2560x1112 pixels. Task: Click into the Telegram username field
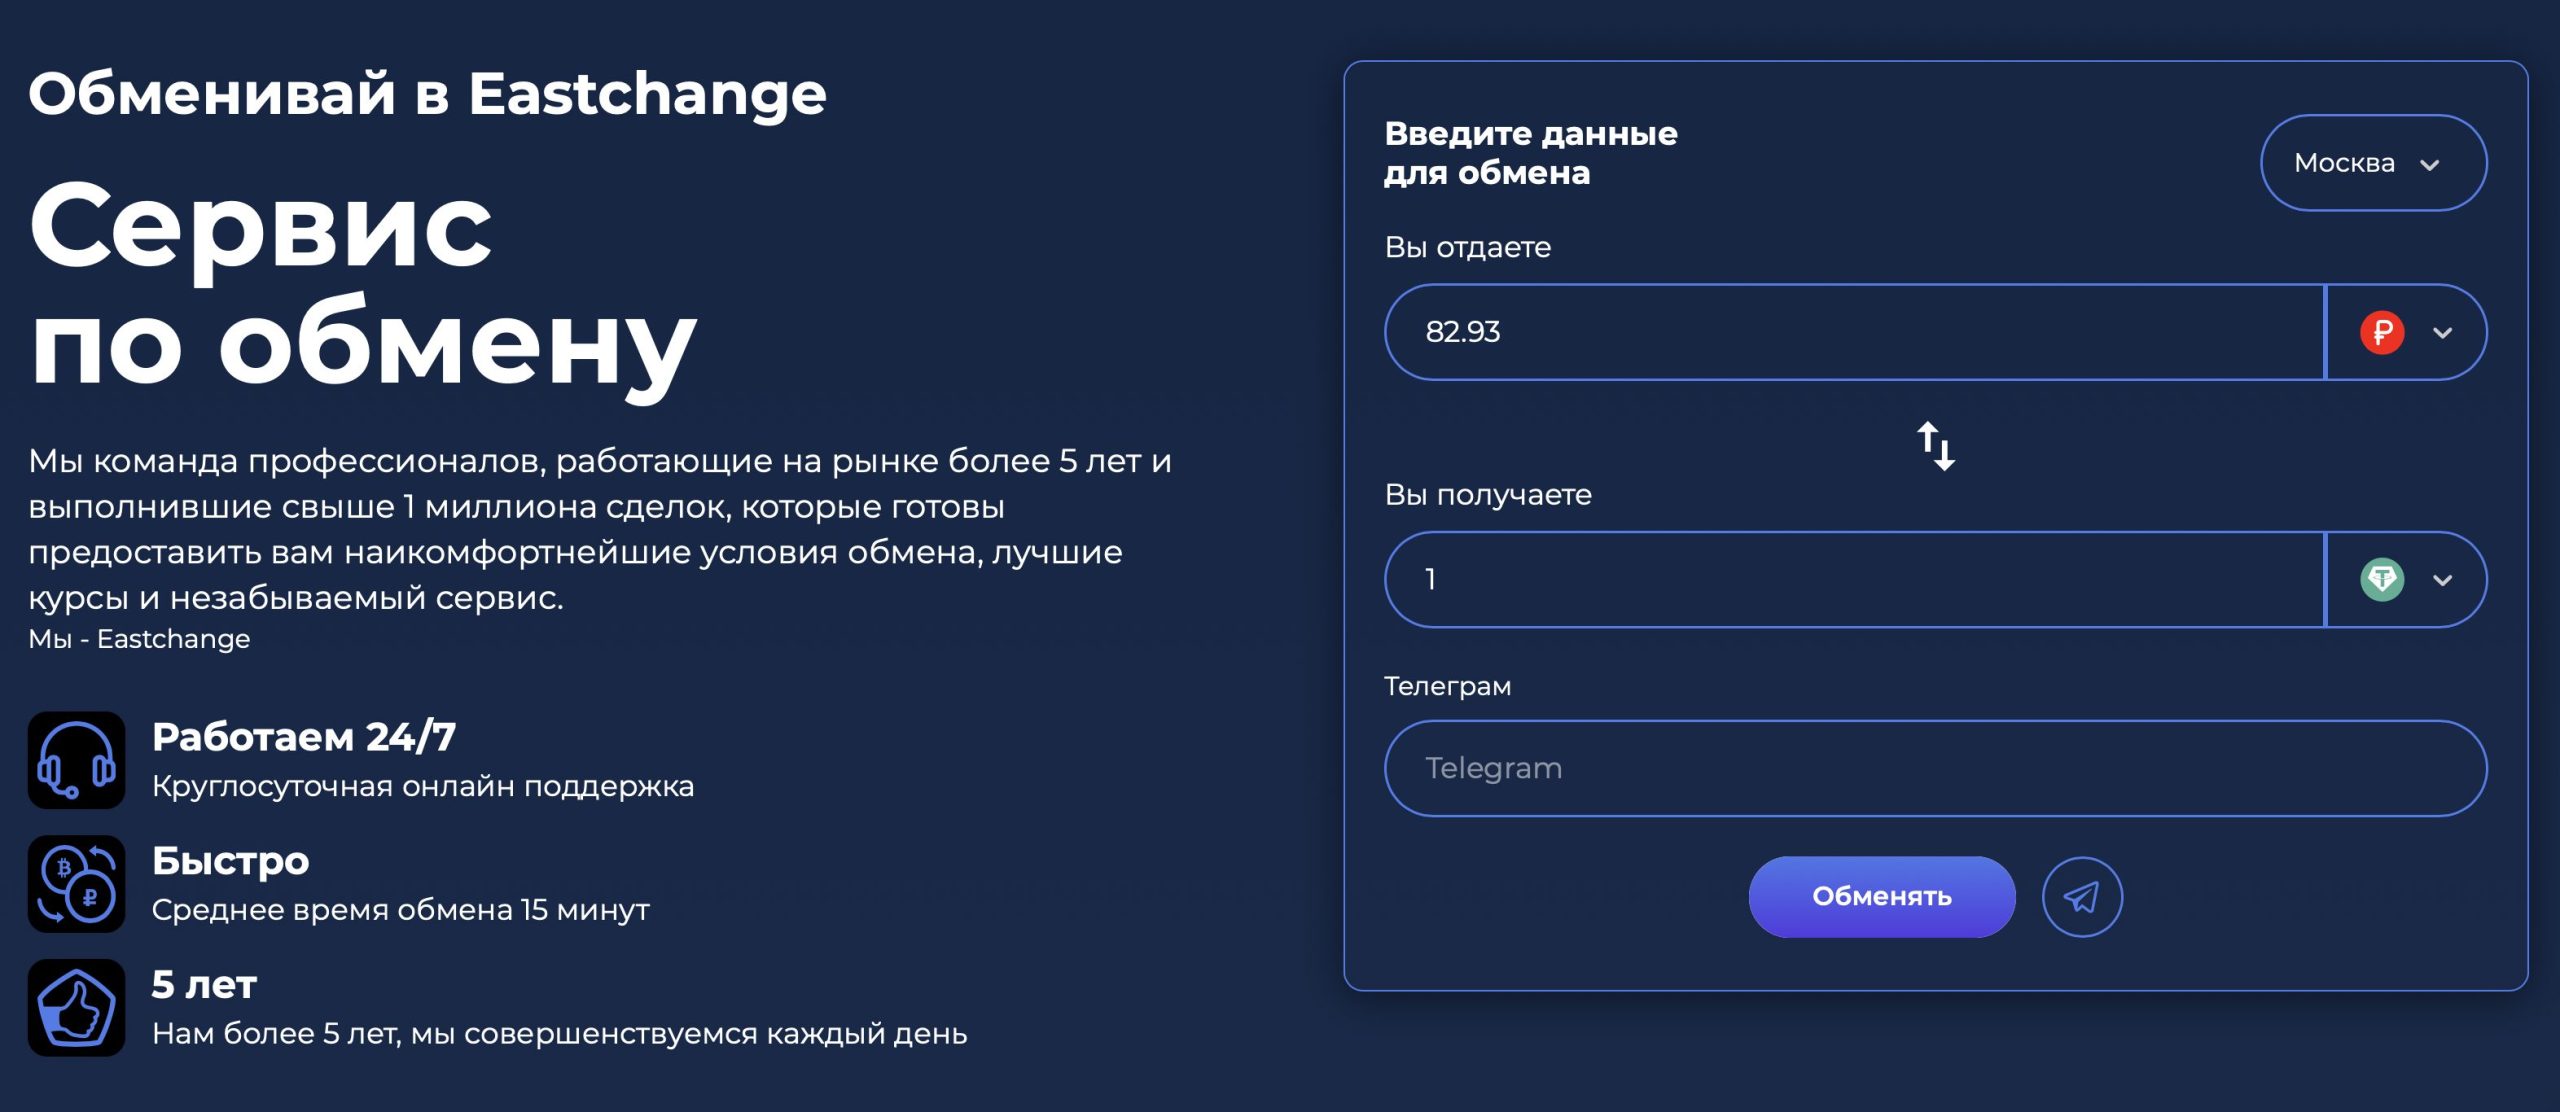[1935, 768]
